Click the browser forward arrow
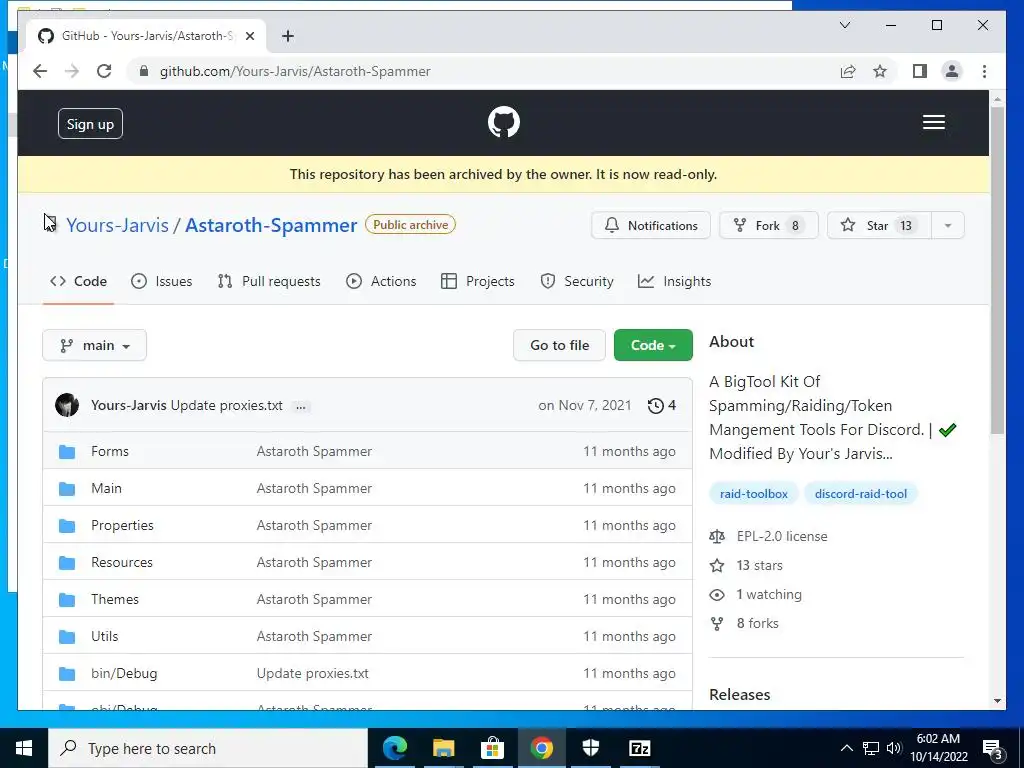The image size is (1024, 768). 72,71
